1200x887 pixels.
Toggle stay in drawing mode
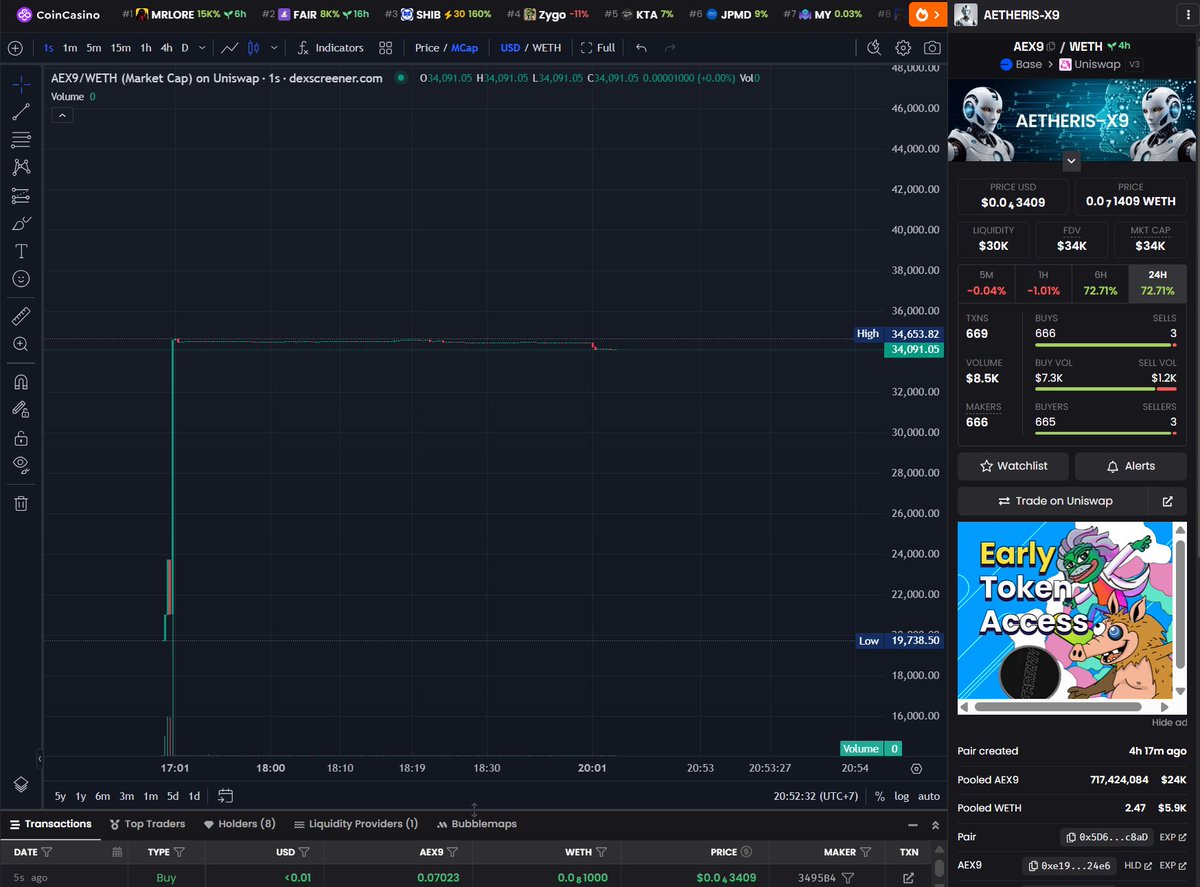tap(21, 409)
